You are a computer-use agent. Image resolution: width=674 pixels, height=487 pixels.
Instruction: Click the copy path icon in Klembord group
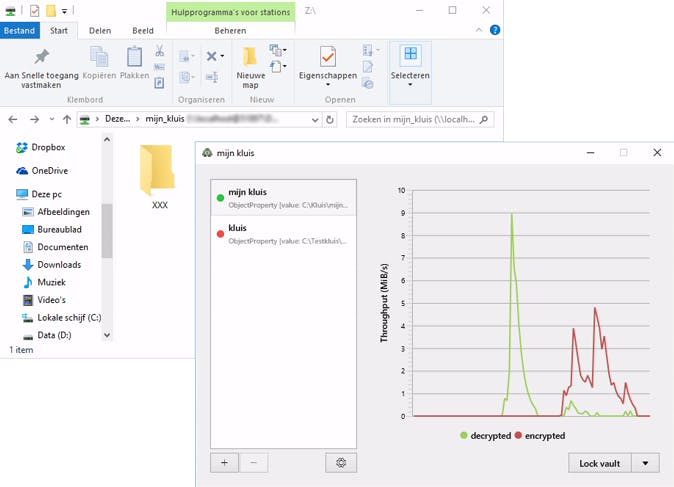click(x=159, y=67)
